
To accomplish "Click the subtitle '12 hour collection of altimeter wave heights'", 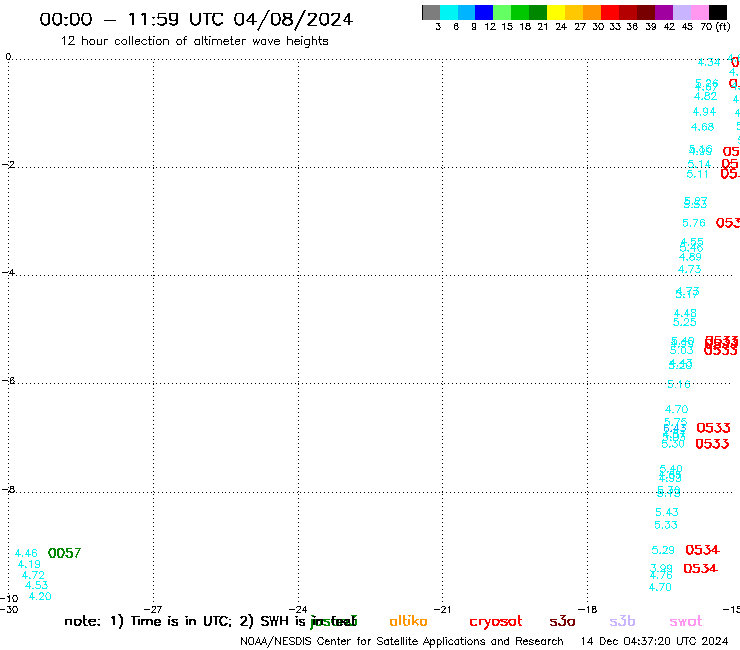I will 194,41.
